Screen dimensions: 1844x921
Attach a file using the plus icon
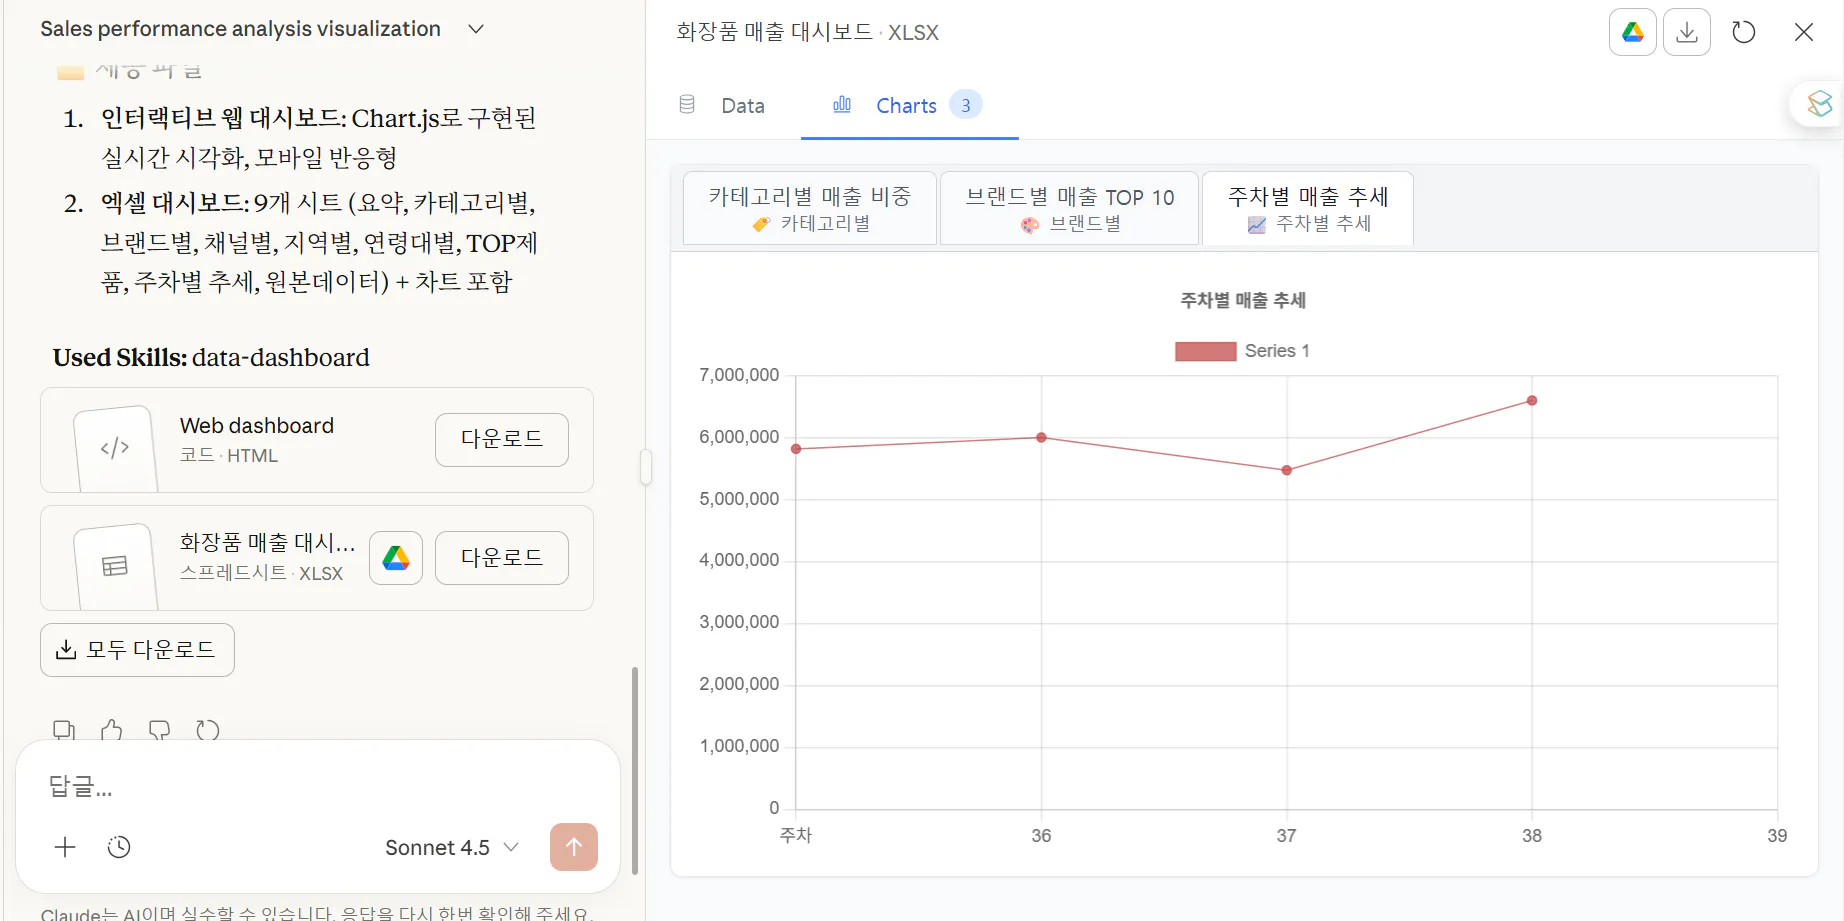65,847
